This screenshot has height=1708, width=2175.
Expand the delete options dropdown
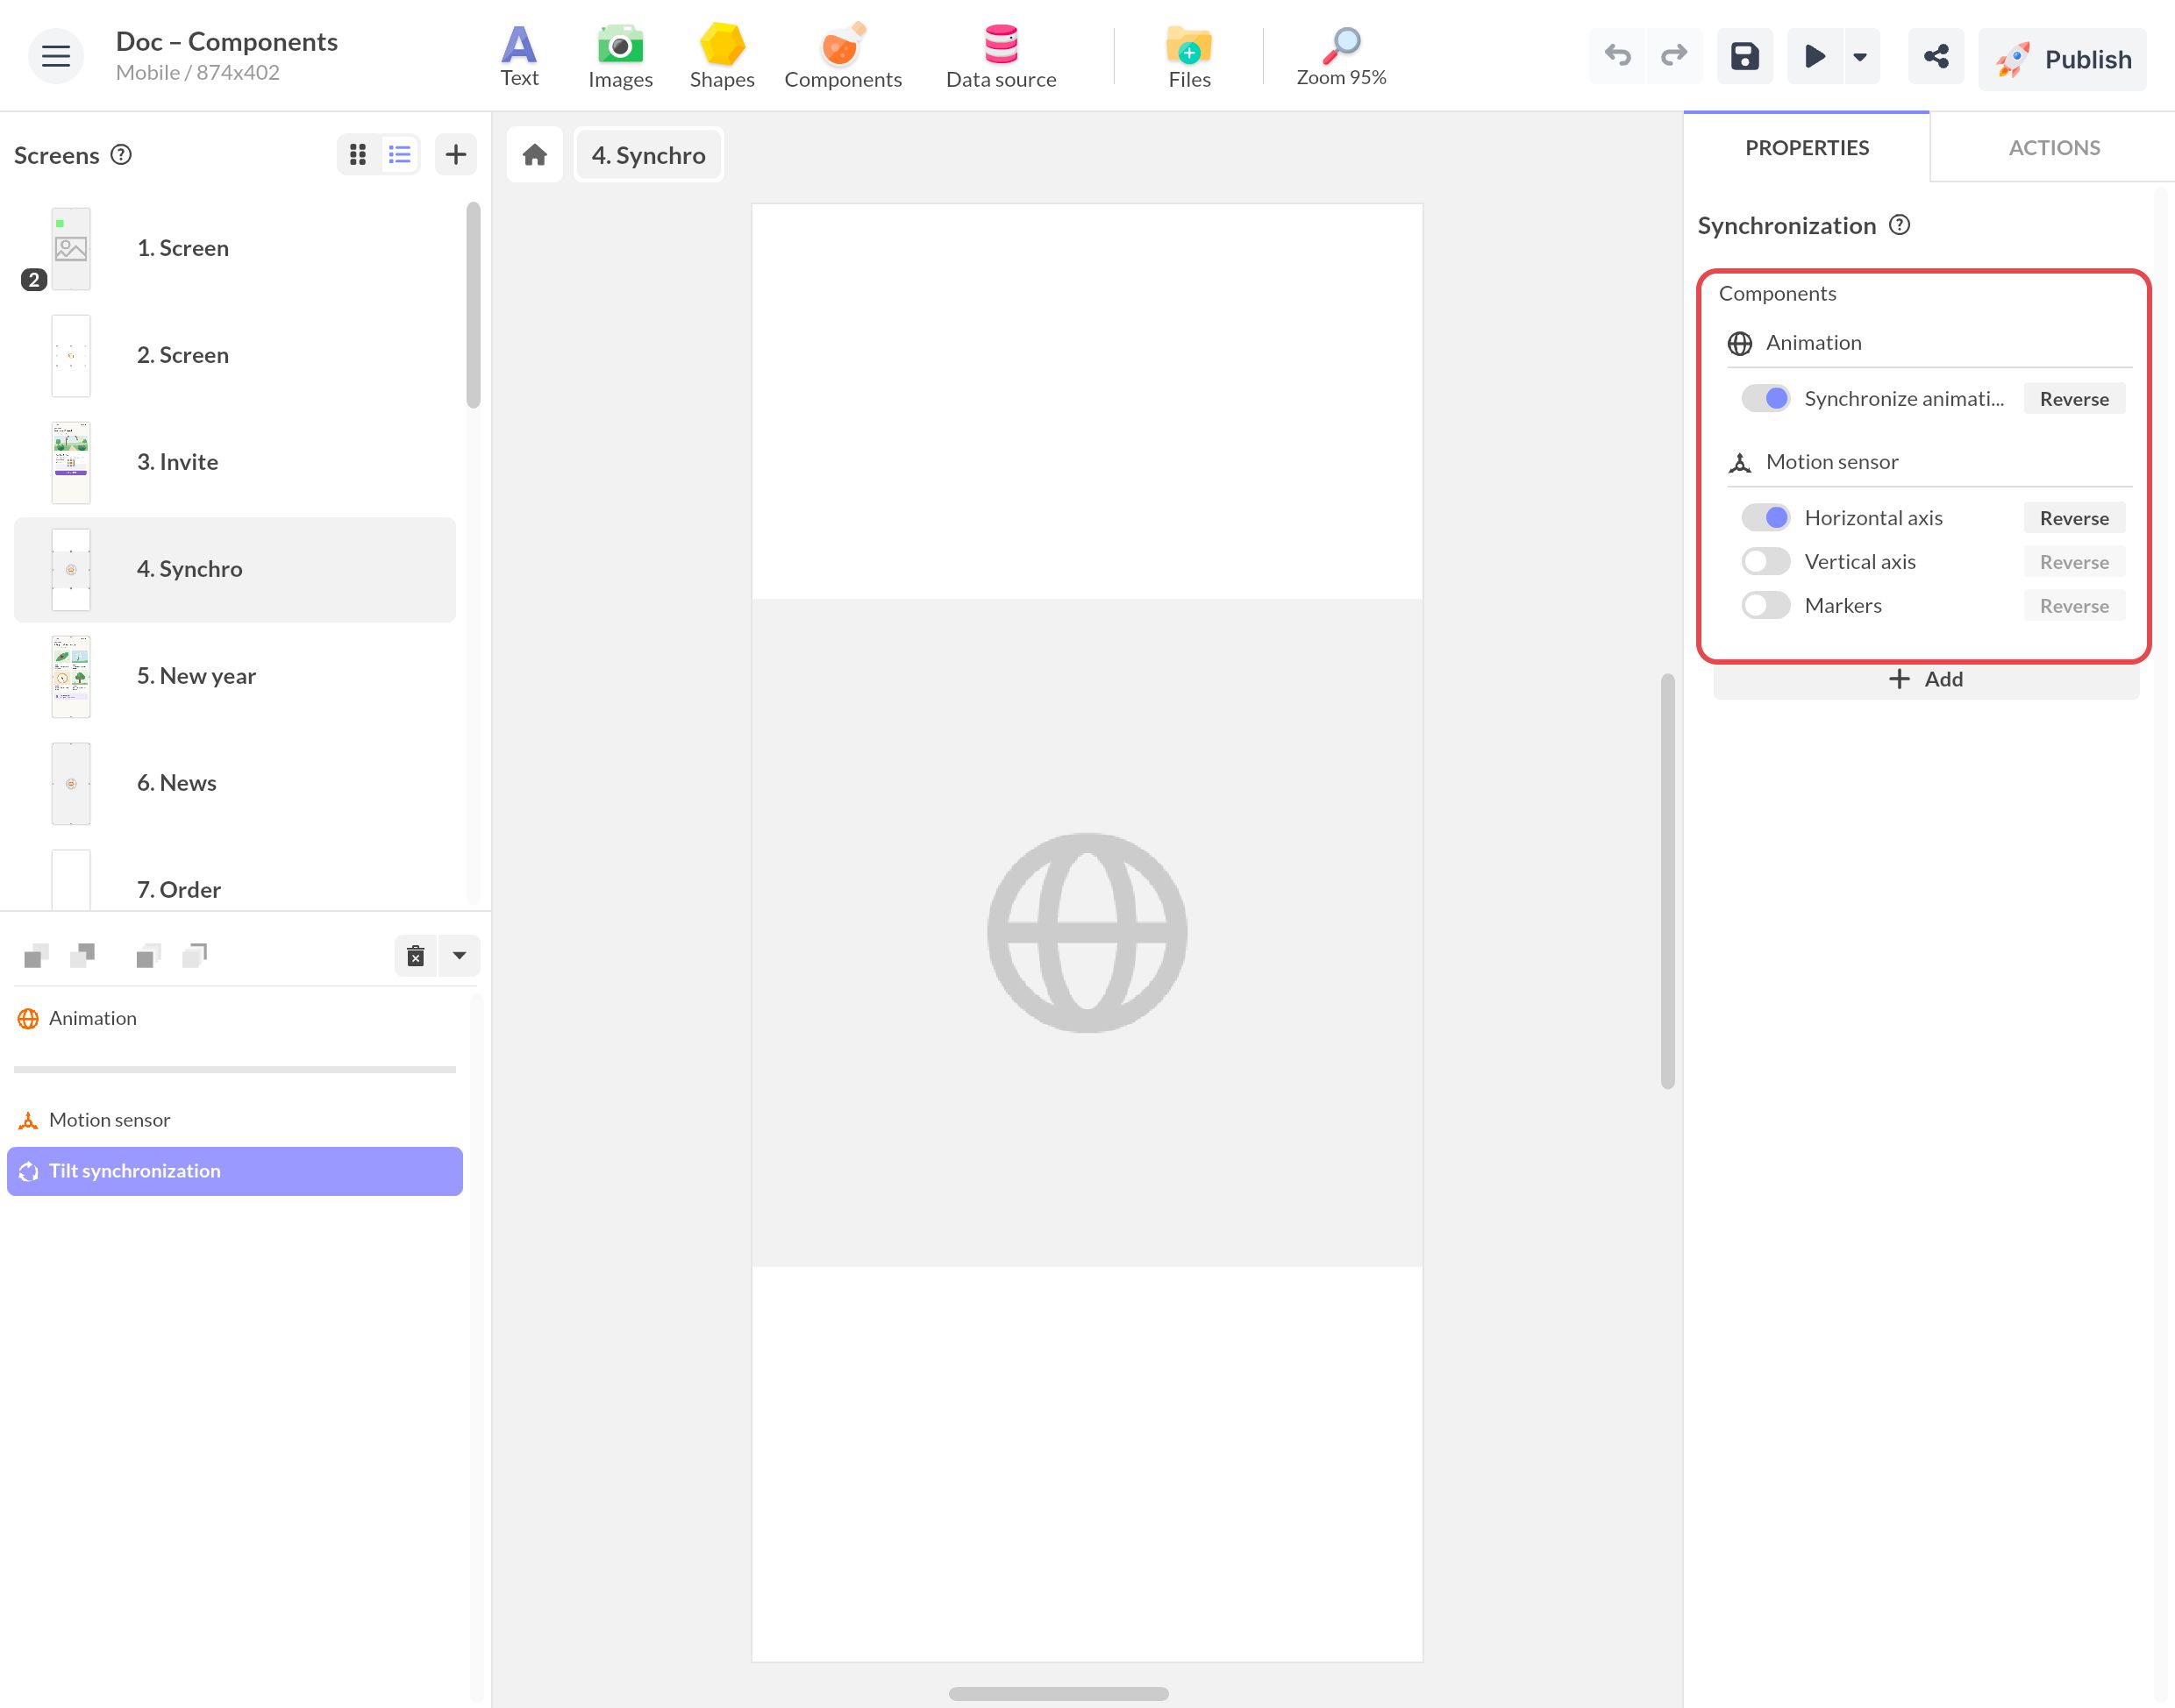tap(460, 955)
